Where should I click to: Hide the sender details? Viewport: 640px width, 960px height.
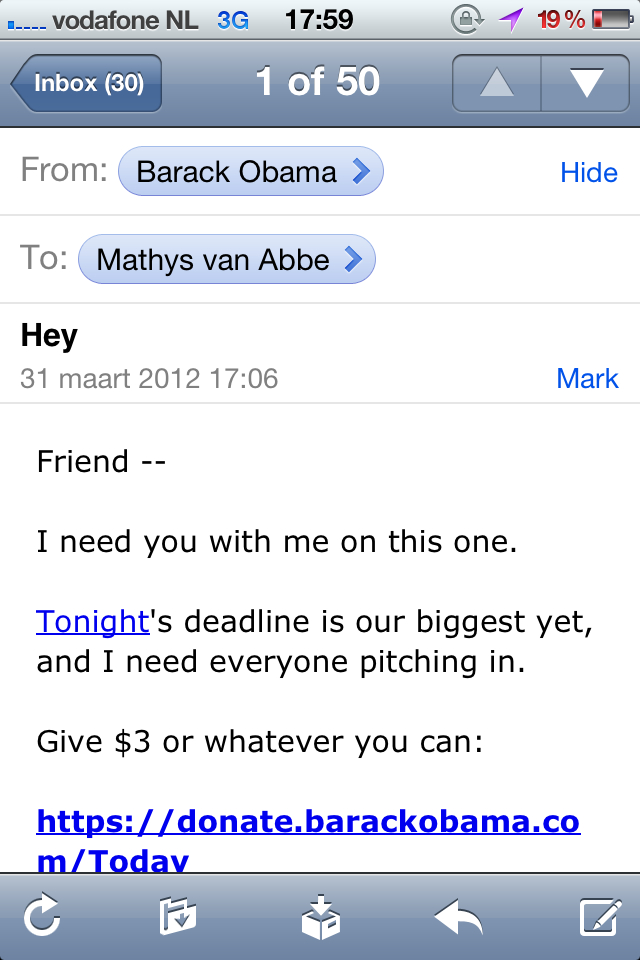588,173
